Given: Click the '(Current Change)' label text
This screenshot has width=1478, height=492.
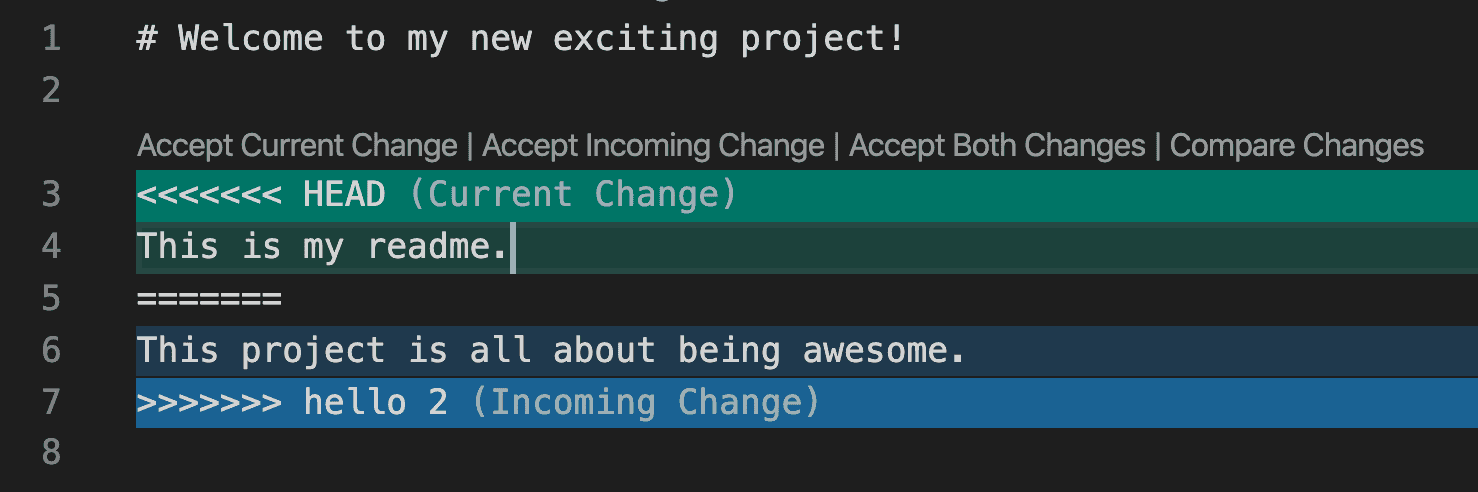Looking at the screenshot, I should pyautogui.click(x=573, y=194).
